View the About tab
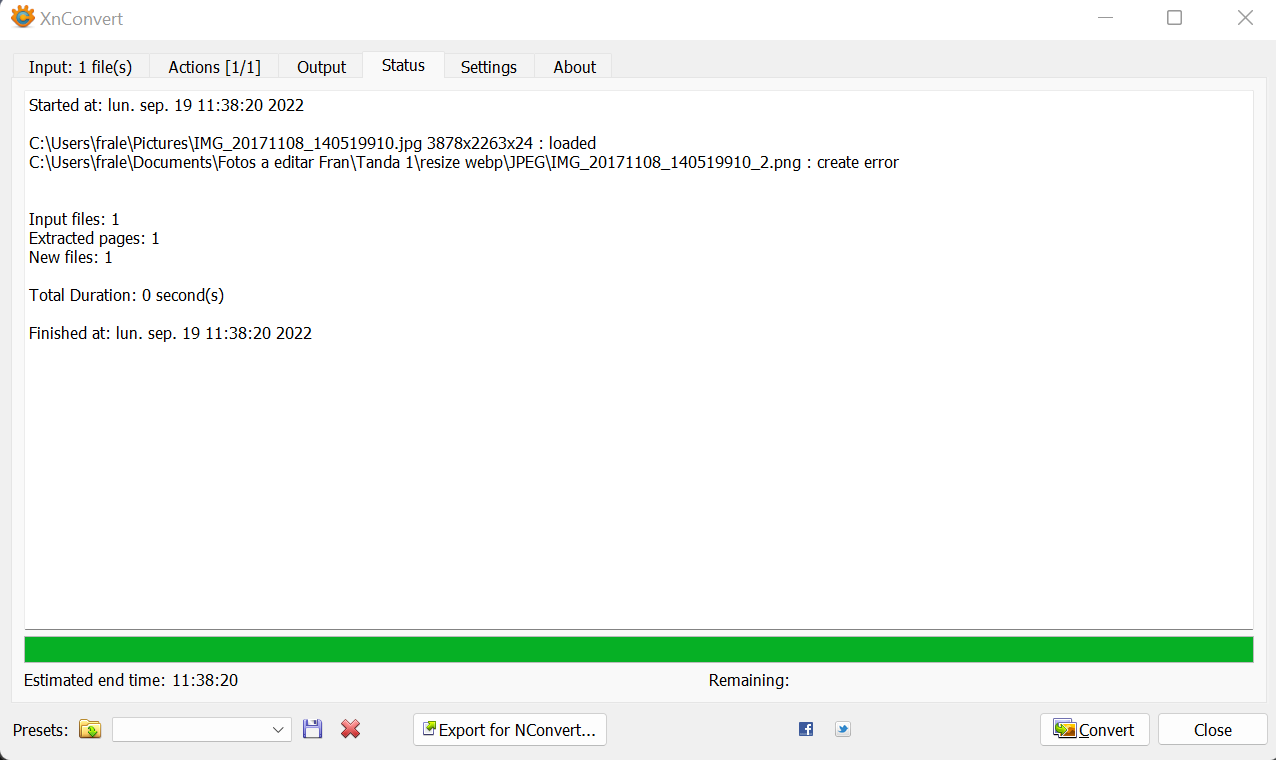The image size is (1276, 760). tap(574, 67)
